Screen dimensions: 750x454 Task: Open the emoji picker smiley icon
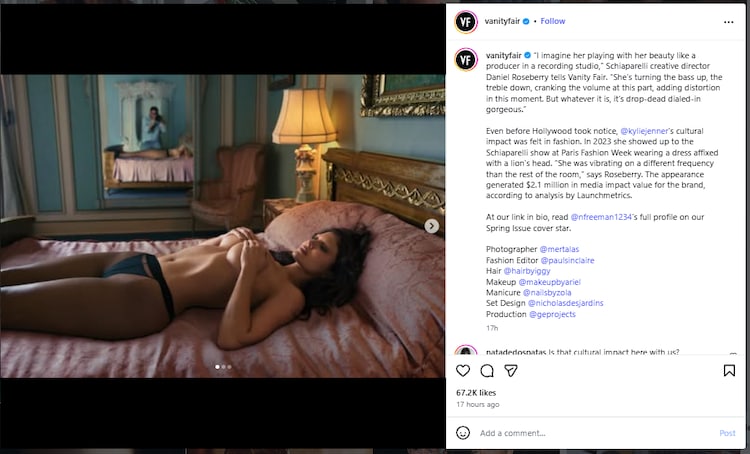point(463,433)
